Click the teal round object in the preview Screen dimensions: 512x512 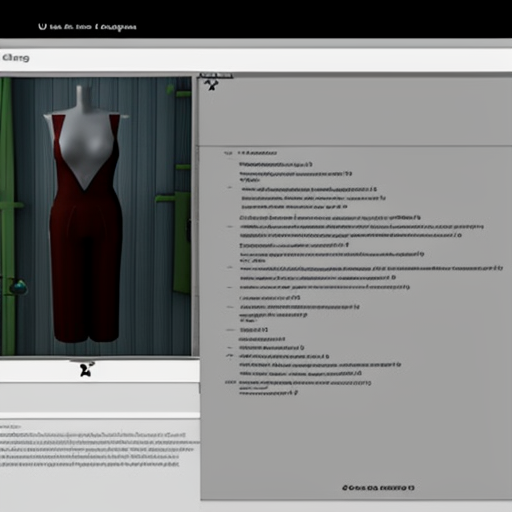point(19,286)
